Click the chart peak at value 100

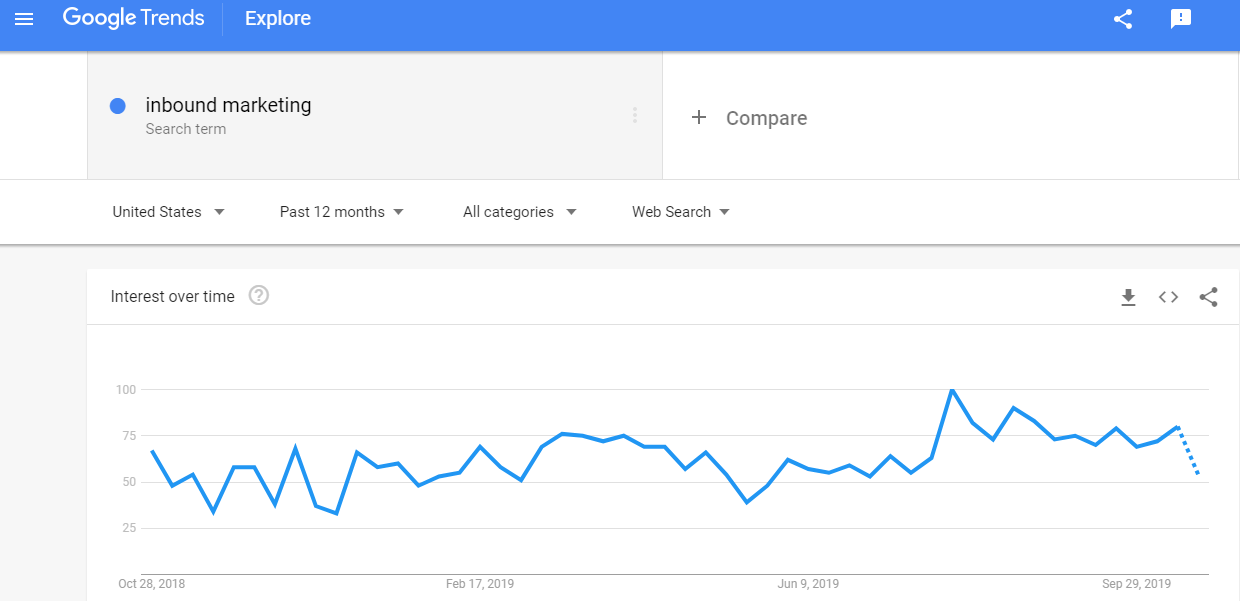(952, 389)
